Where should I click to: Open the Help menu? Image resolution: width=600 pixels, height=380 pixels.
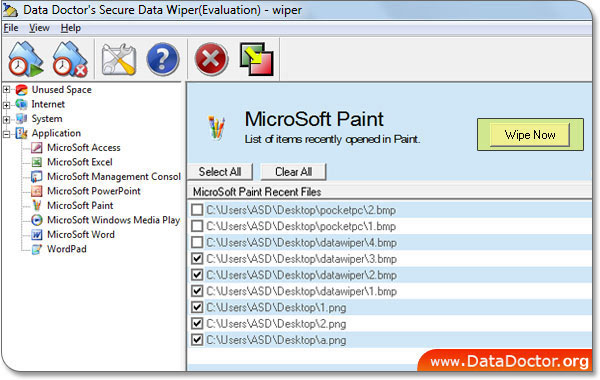point(71,28)
